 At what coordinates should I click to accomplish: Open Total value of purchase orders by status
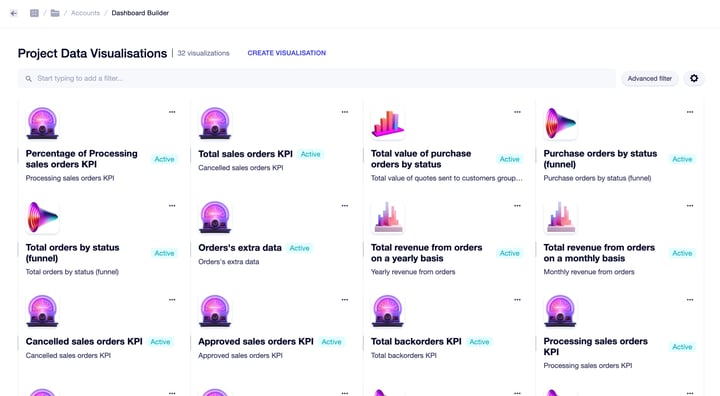click(x=421, y=159)
